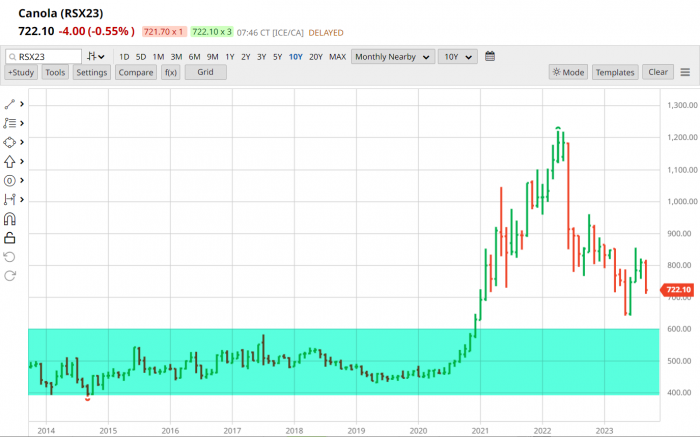700x437 pixels.
Task: Click the 2021 x-axis year label
Action: pos(480,431)
